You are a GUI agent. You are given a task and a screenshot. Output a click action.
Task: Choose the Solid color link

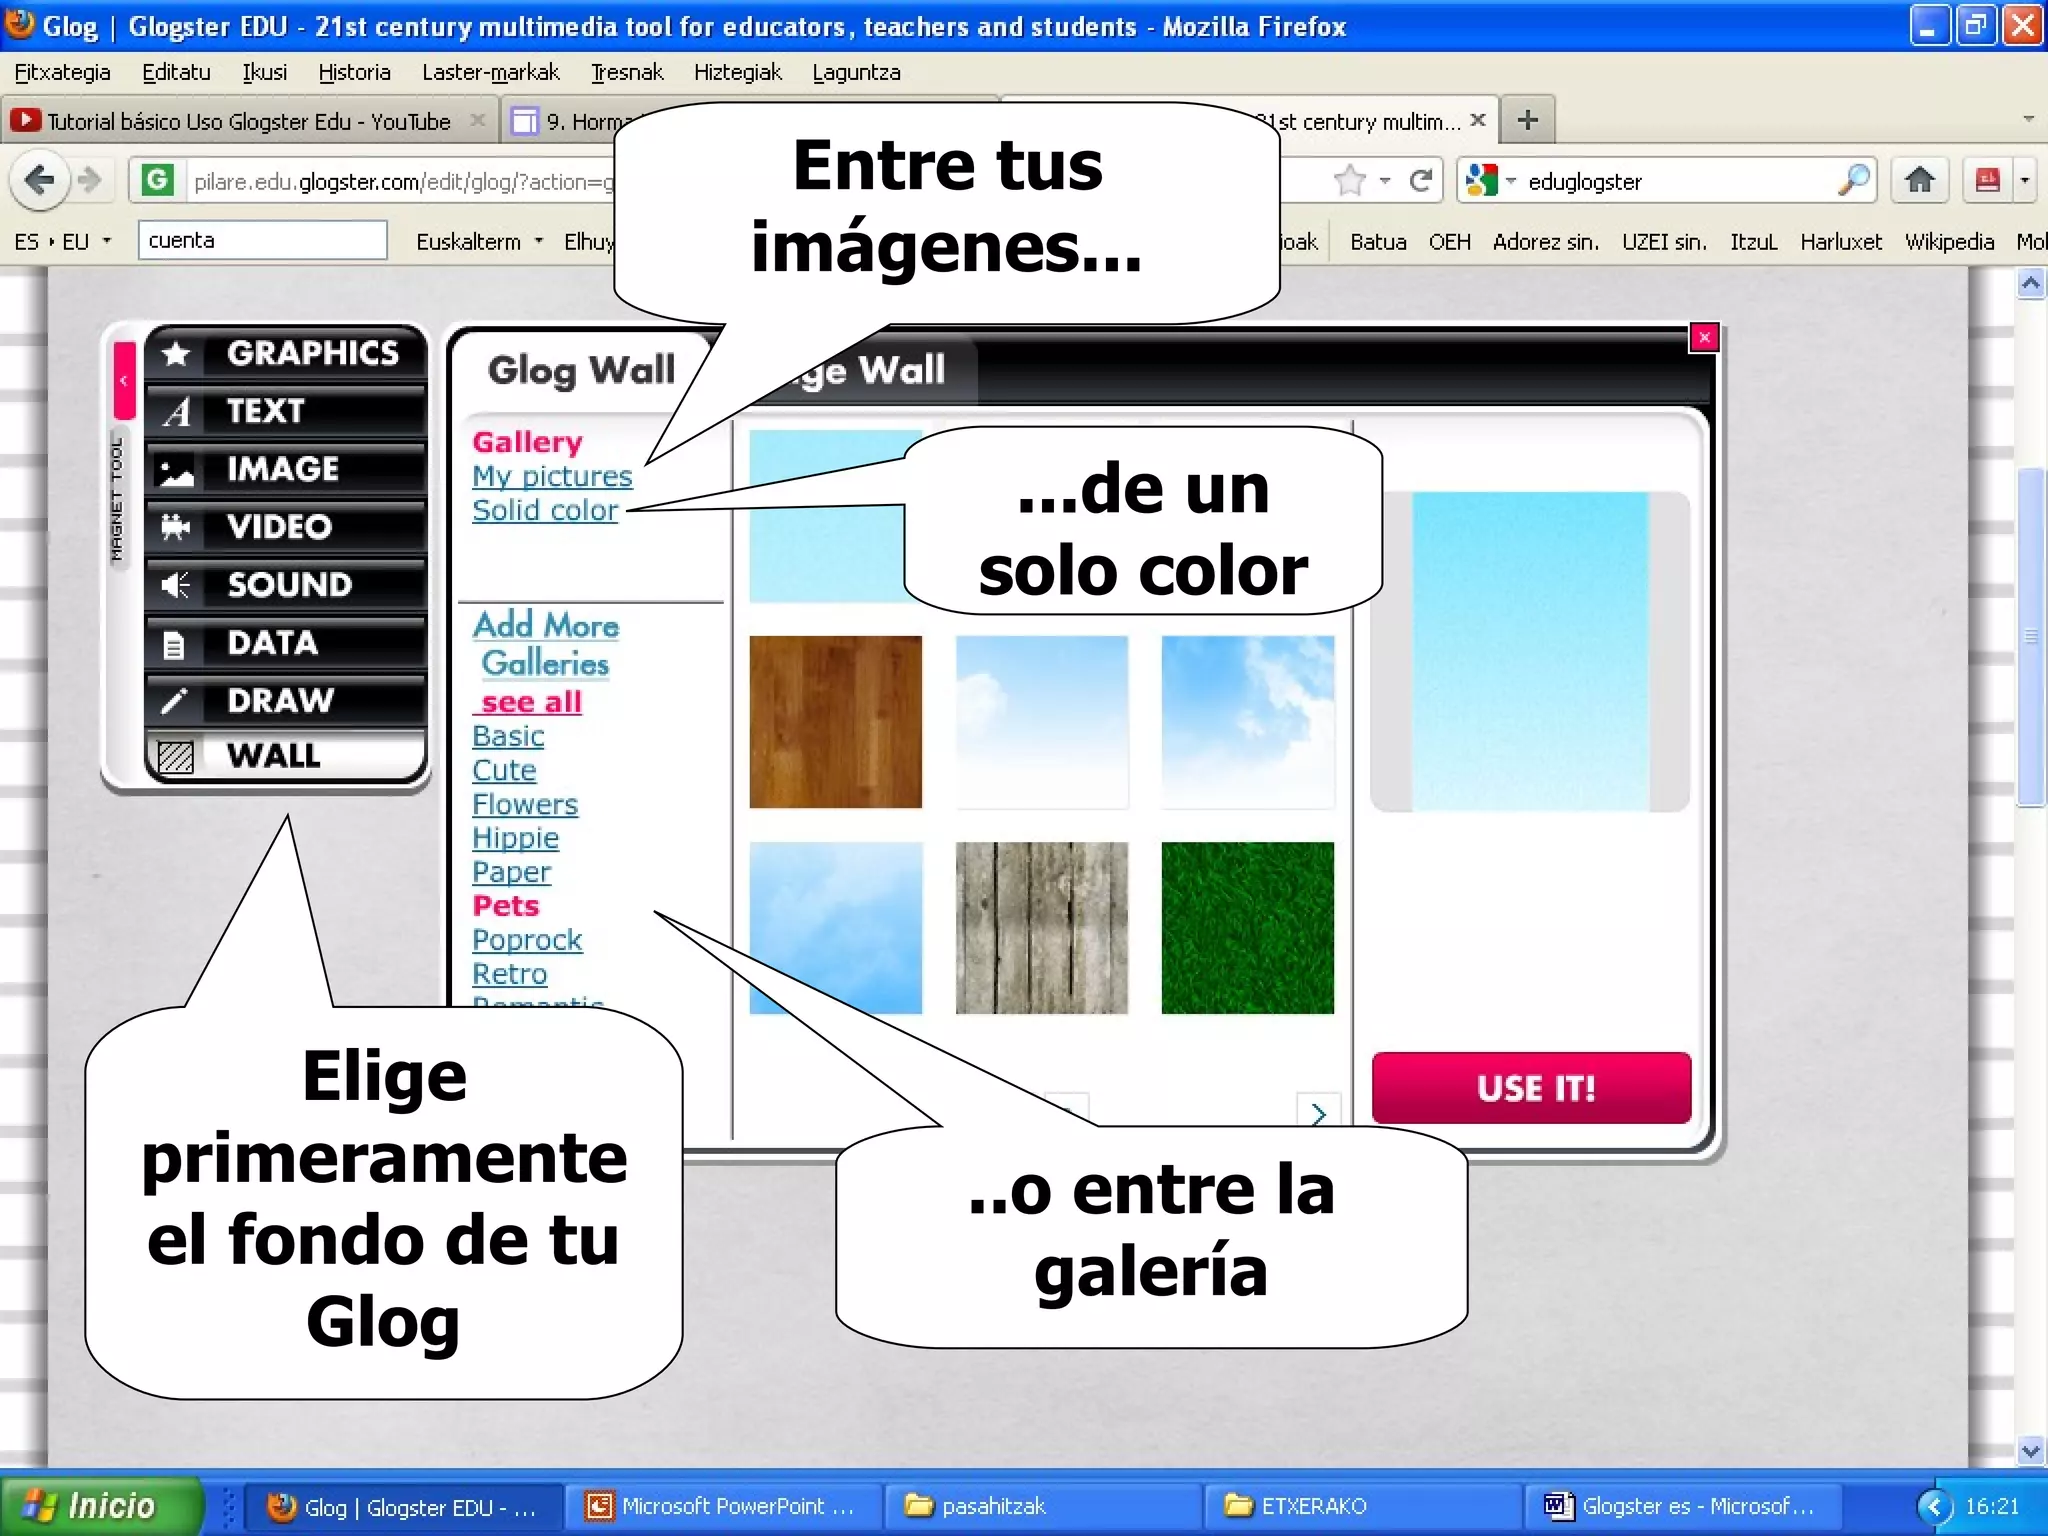[x=545, y=510]
